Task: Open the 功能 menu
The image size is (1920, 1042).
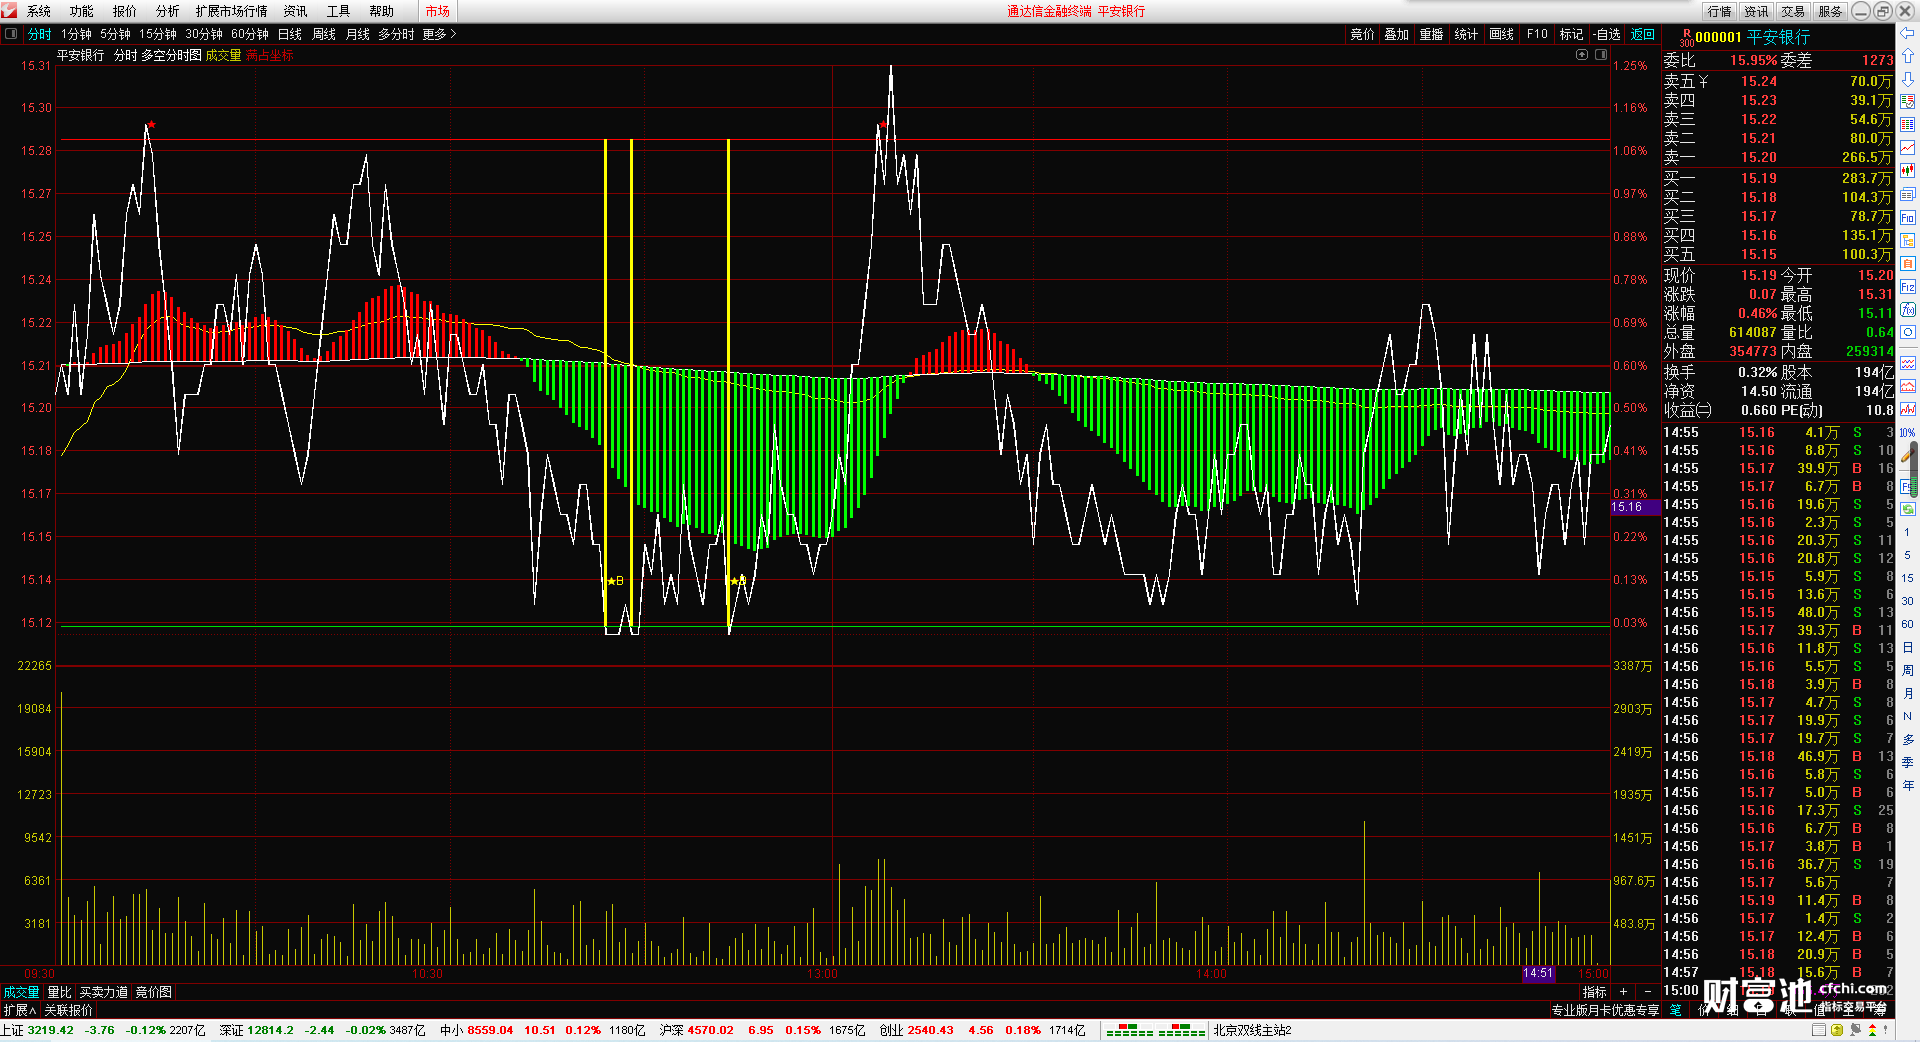Action: coord(82,11)
